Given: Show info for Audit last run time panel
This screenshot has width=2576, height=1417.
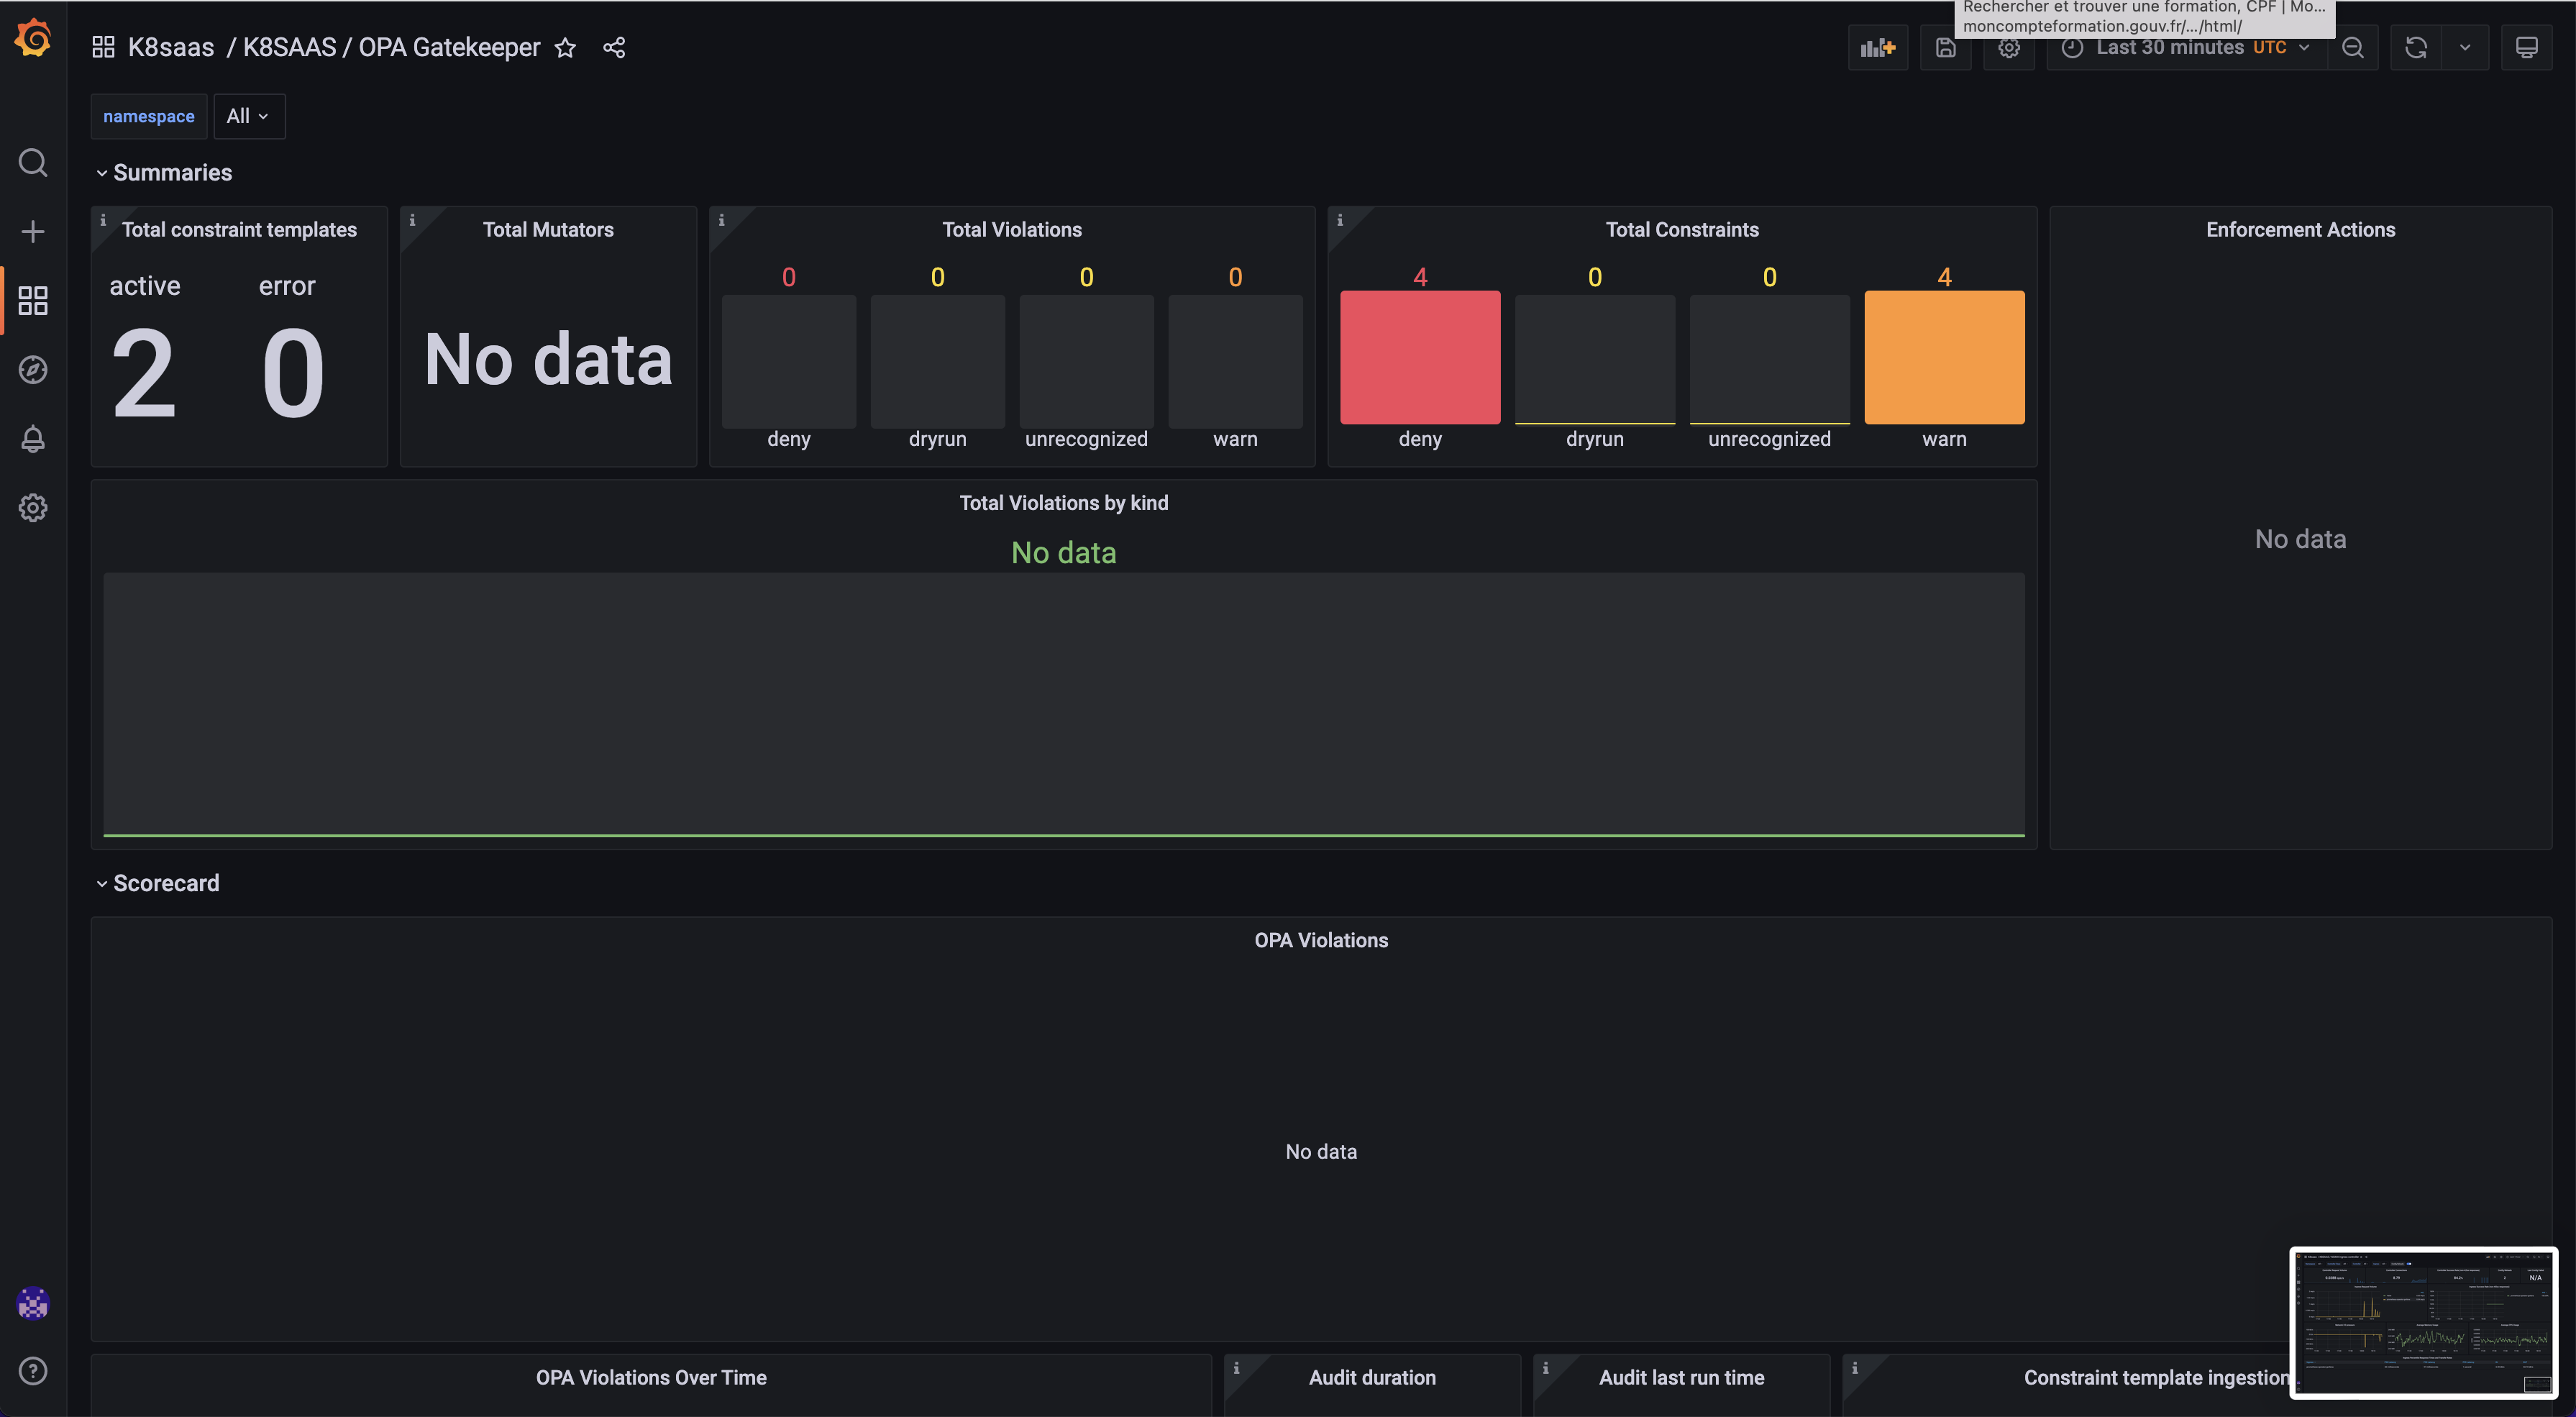Looking at the screenshot, I should point(1545,1367).
